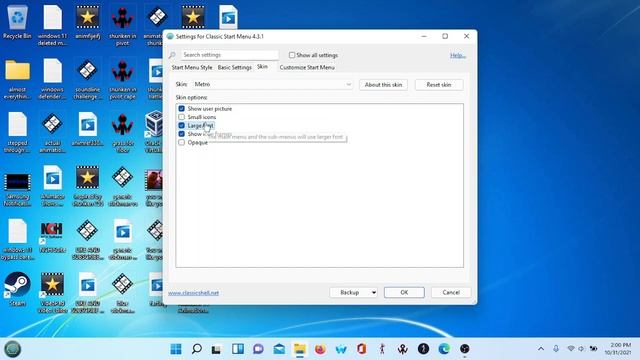Screen dimensions: 640x360
Task: Open Widgets from the taskbar
Action: click(238, 349)
